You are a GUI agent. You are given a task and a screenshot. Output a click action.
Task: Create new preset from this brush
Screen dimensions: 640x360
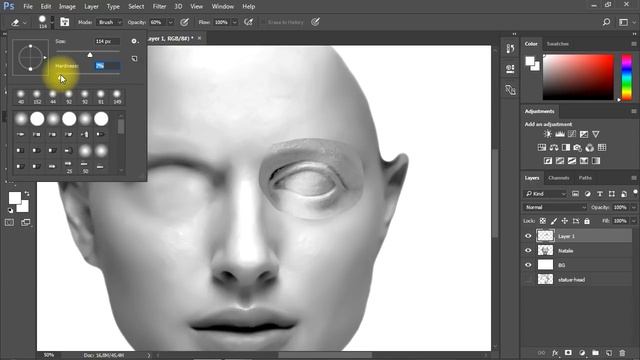pyautogui.click(x=134, y=59)
